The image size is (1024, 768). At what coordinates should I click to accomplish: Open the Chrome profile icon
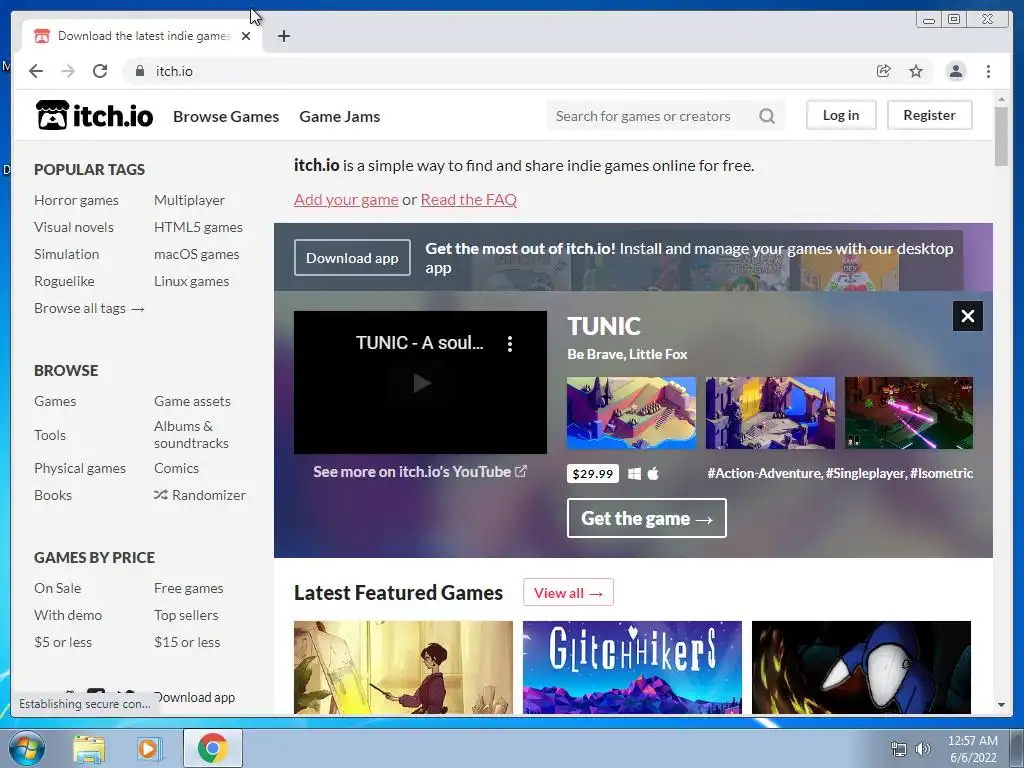(x=955, y=71)
